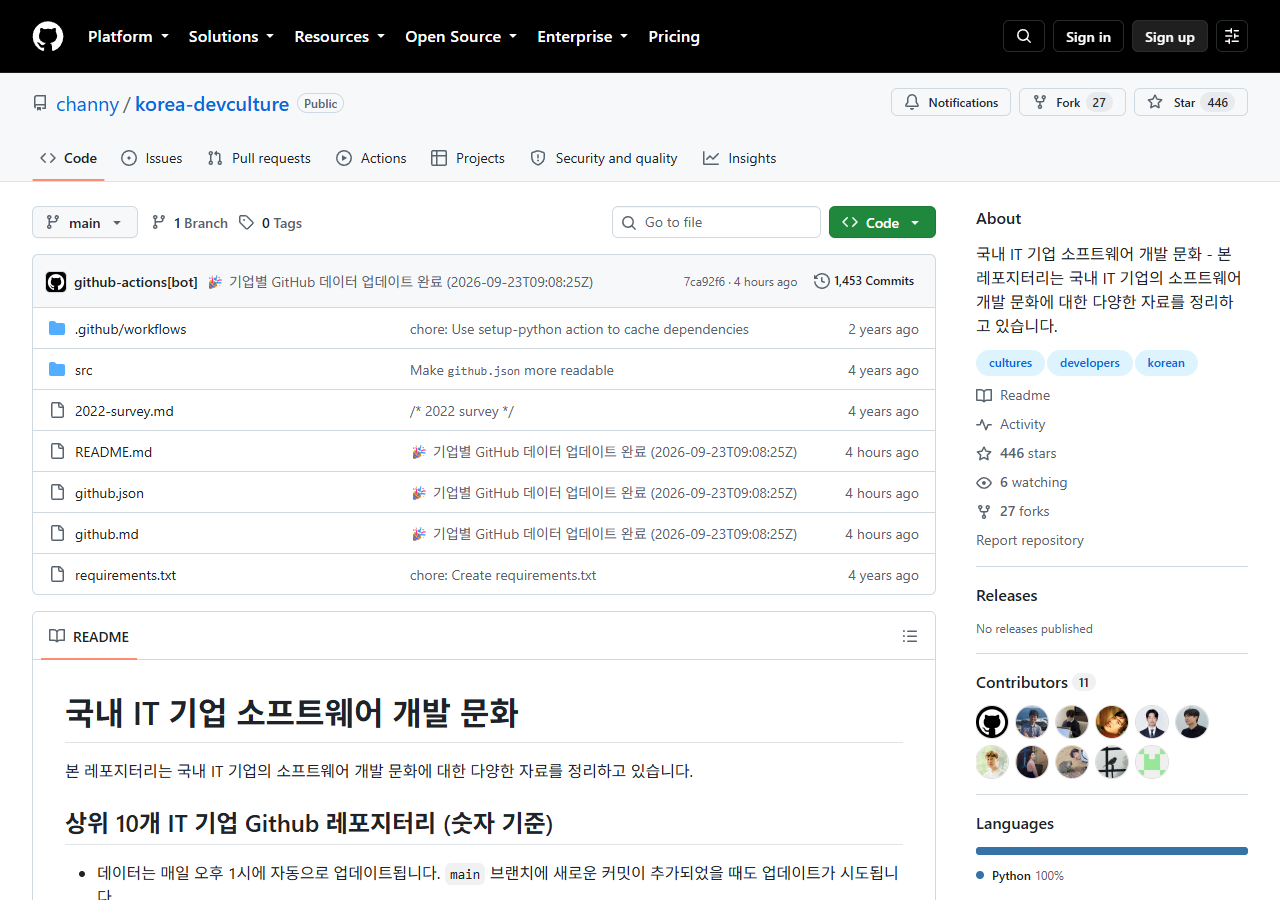Select the first contributor avatar
Viewport: 1280px width, 900px height.
[x=992, y=722]
